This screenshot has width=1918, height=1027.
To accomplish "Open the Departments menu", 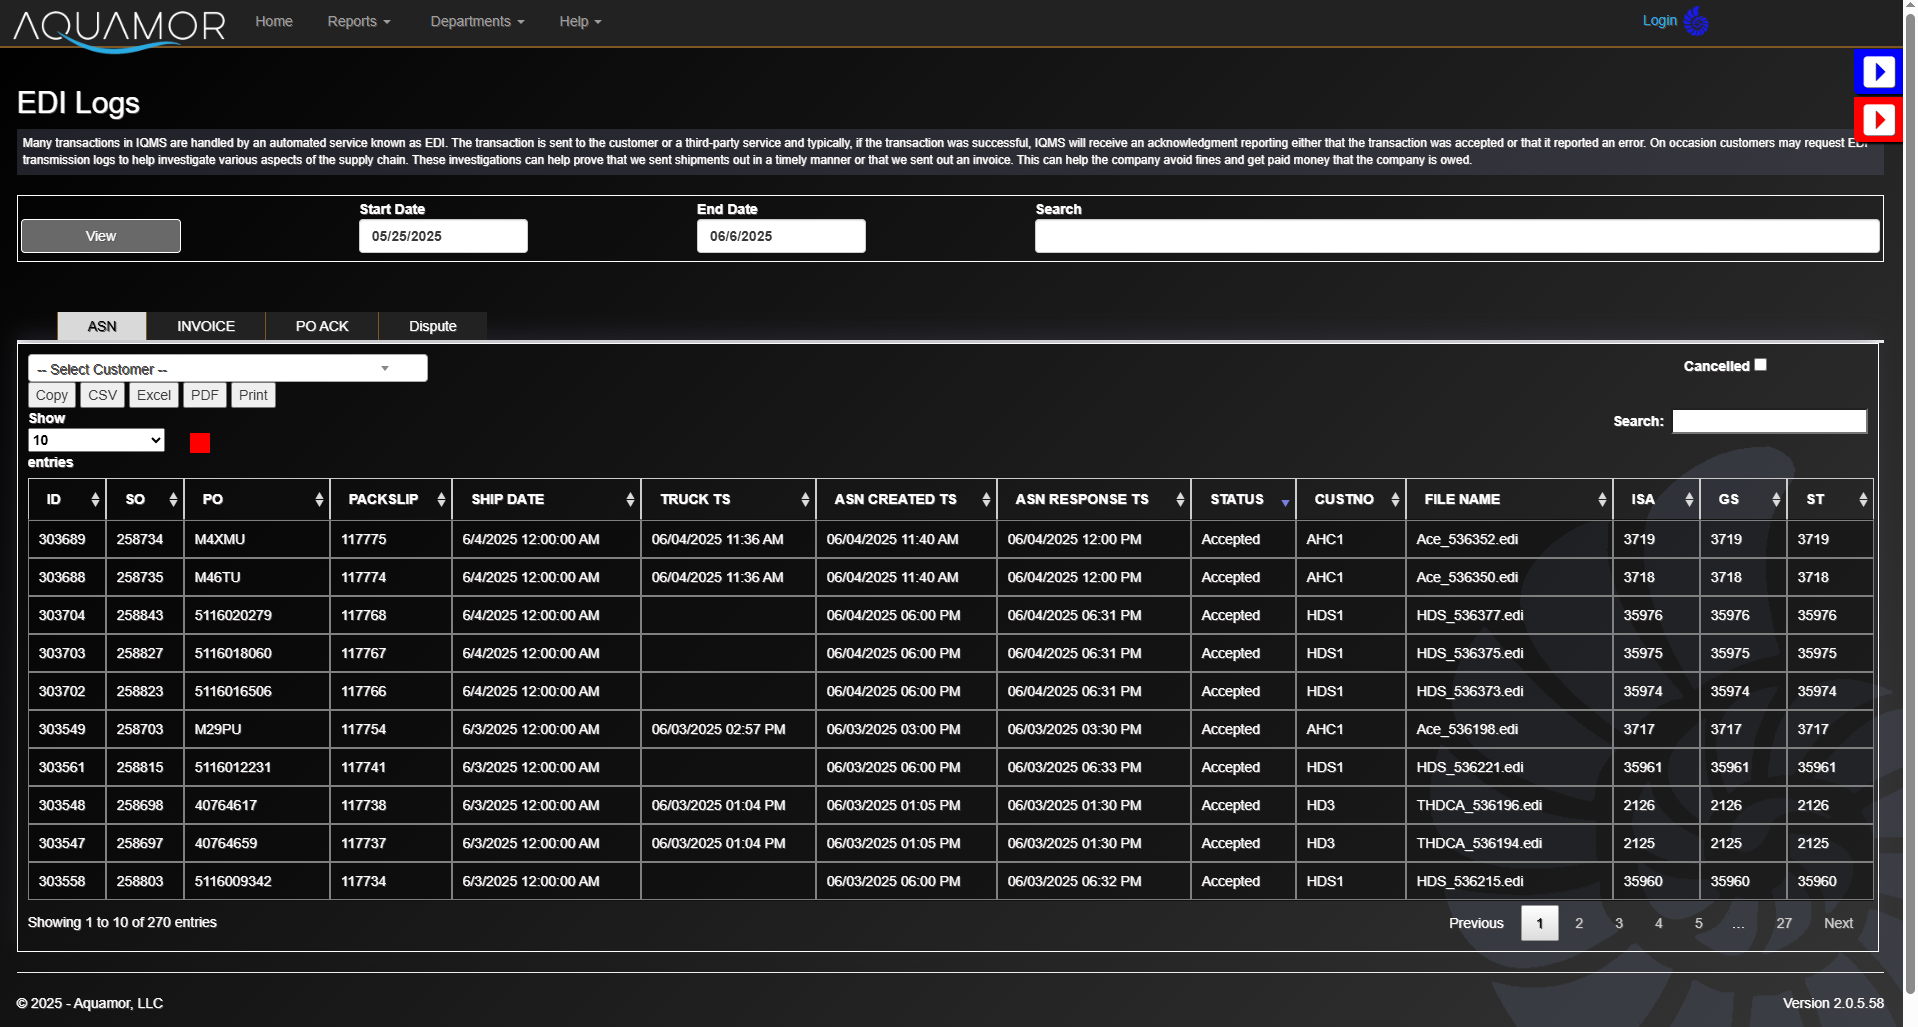I will tap(476, 21).
